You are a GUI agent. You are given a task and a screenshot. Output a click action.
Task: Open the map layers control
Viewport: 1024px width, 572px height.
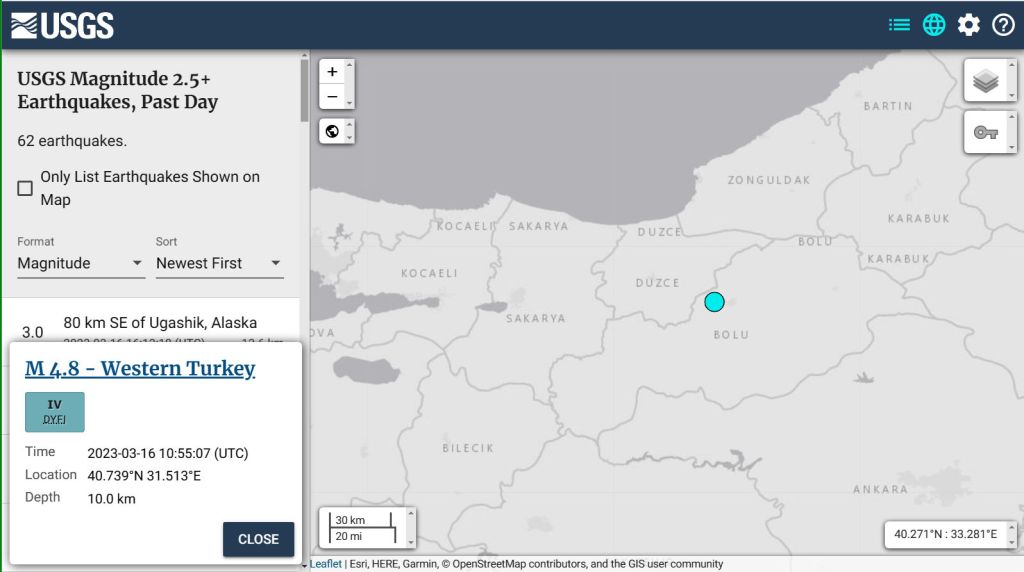(x=986, y=81)
